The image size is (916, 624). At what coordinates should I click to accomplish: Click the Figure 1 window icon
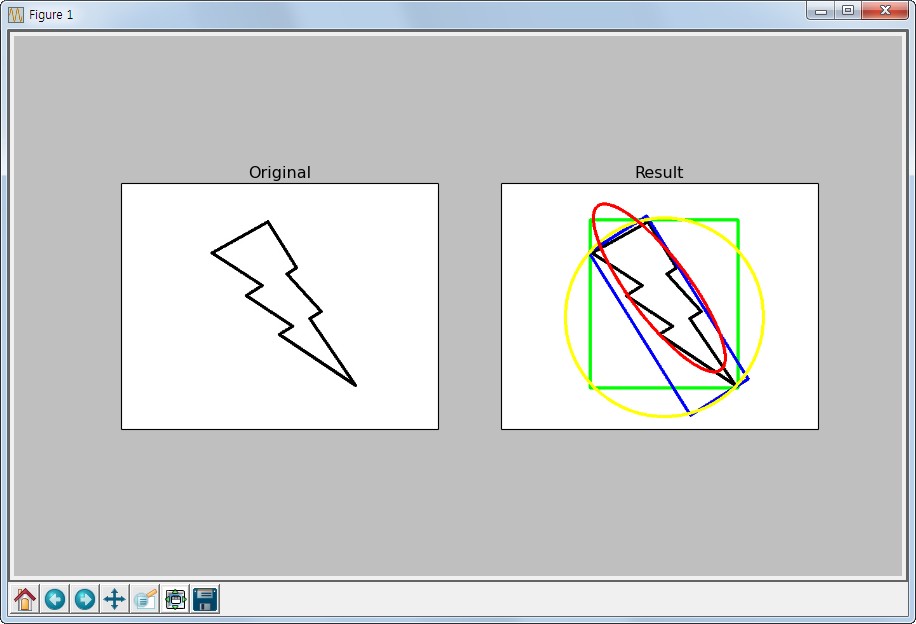point(16,14)
